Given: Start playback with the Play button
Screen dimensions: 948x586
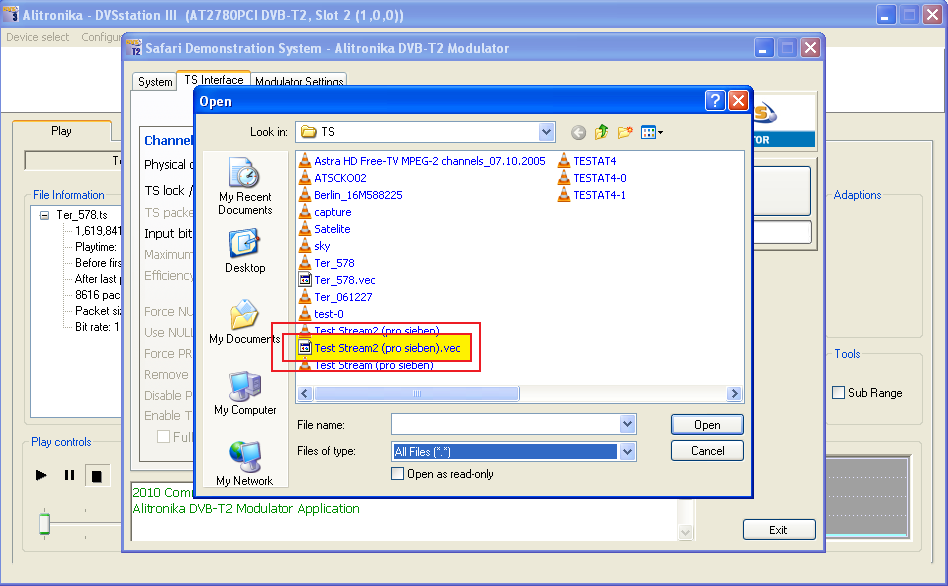Looking at the screenshot, I should 41,475.
